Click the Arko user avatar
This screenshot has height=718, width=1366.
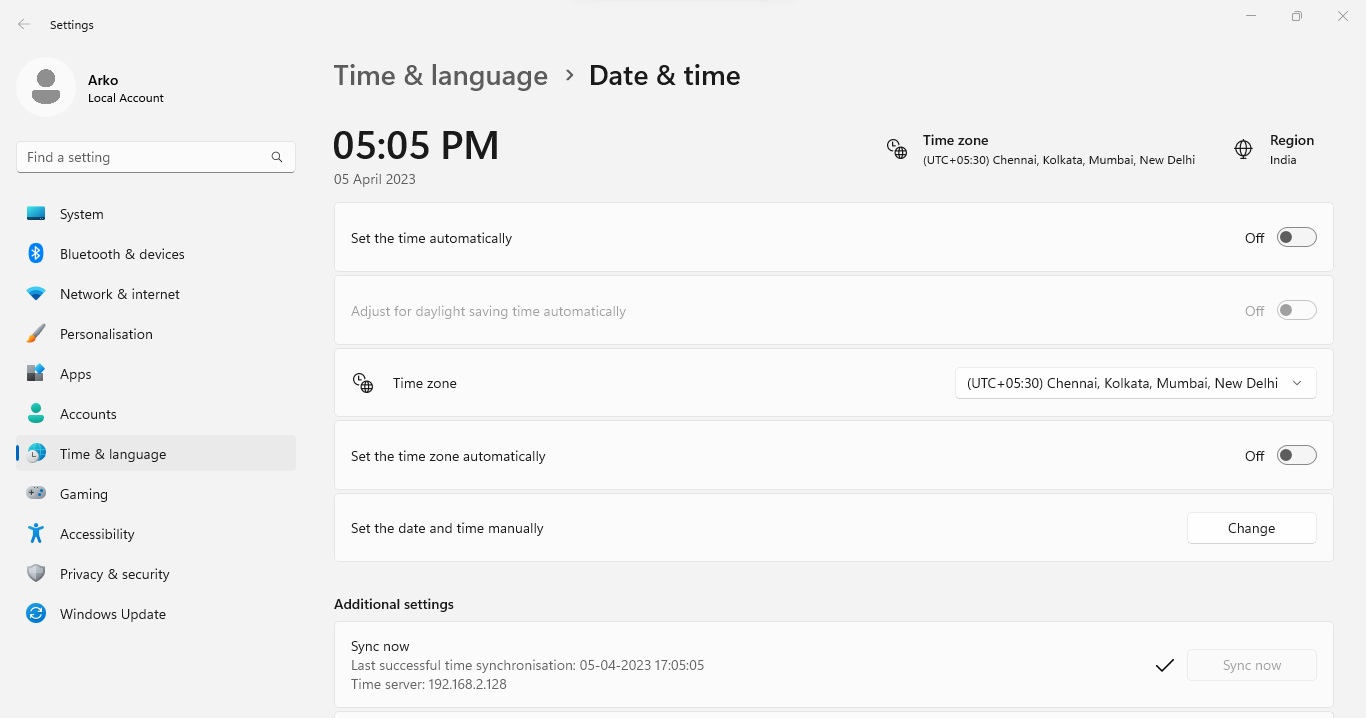(x=45, y=87)
